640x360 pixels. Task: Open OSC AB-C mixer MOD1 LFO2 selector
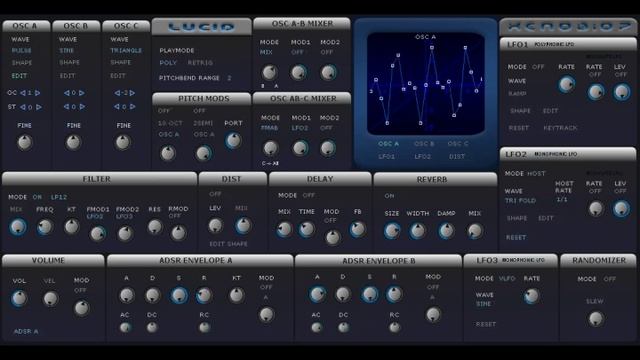coord(300,128)
